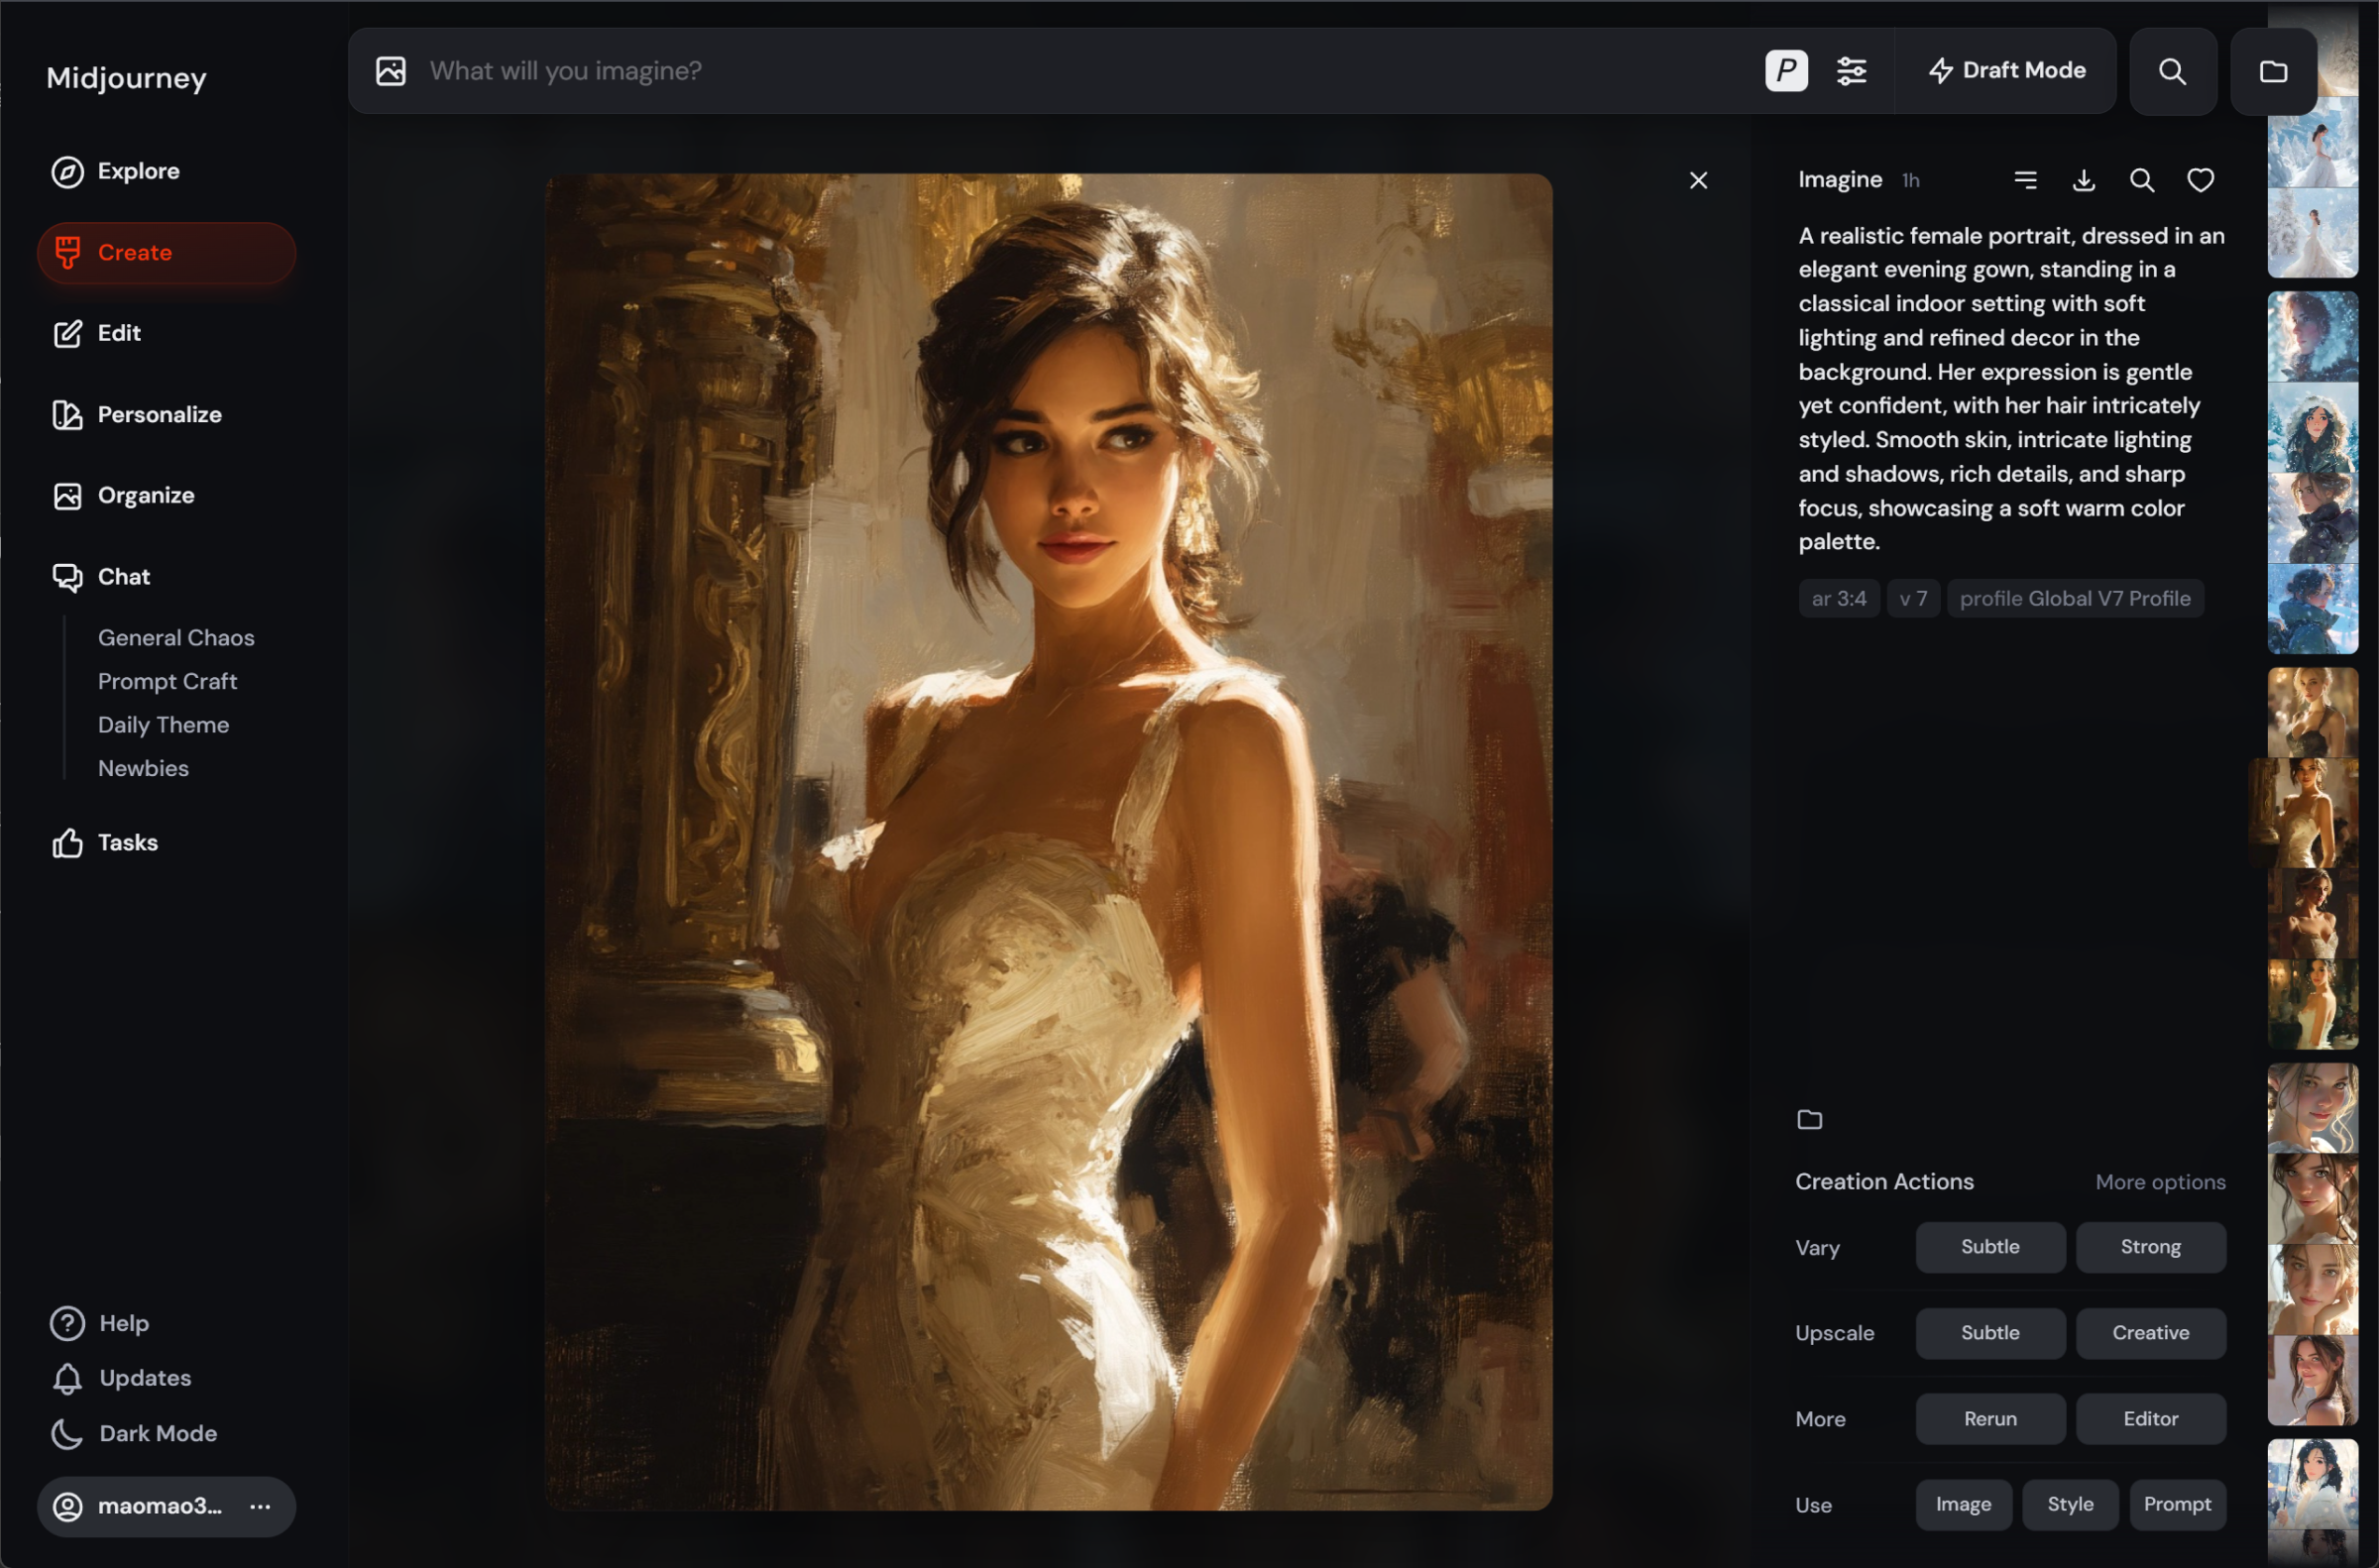Close the image detail view
Viewport: 2379px width, 1568px height.
point(1698,181)
